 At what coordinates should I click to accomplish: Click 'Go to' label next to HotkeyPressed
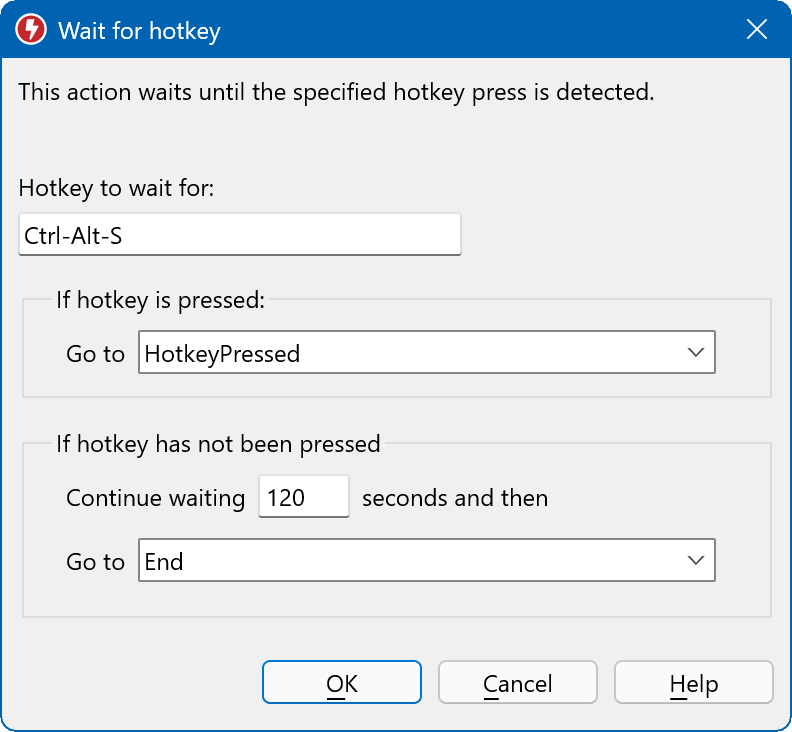coord(95,354)
